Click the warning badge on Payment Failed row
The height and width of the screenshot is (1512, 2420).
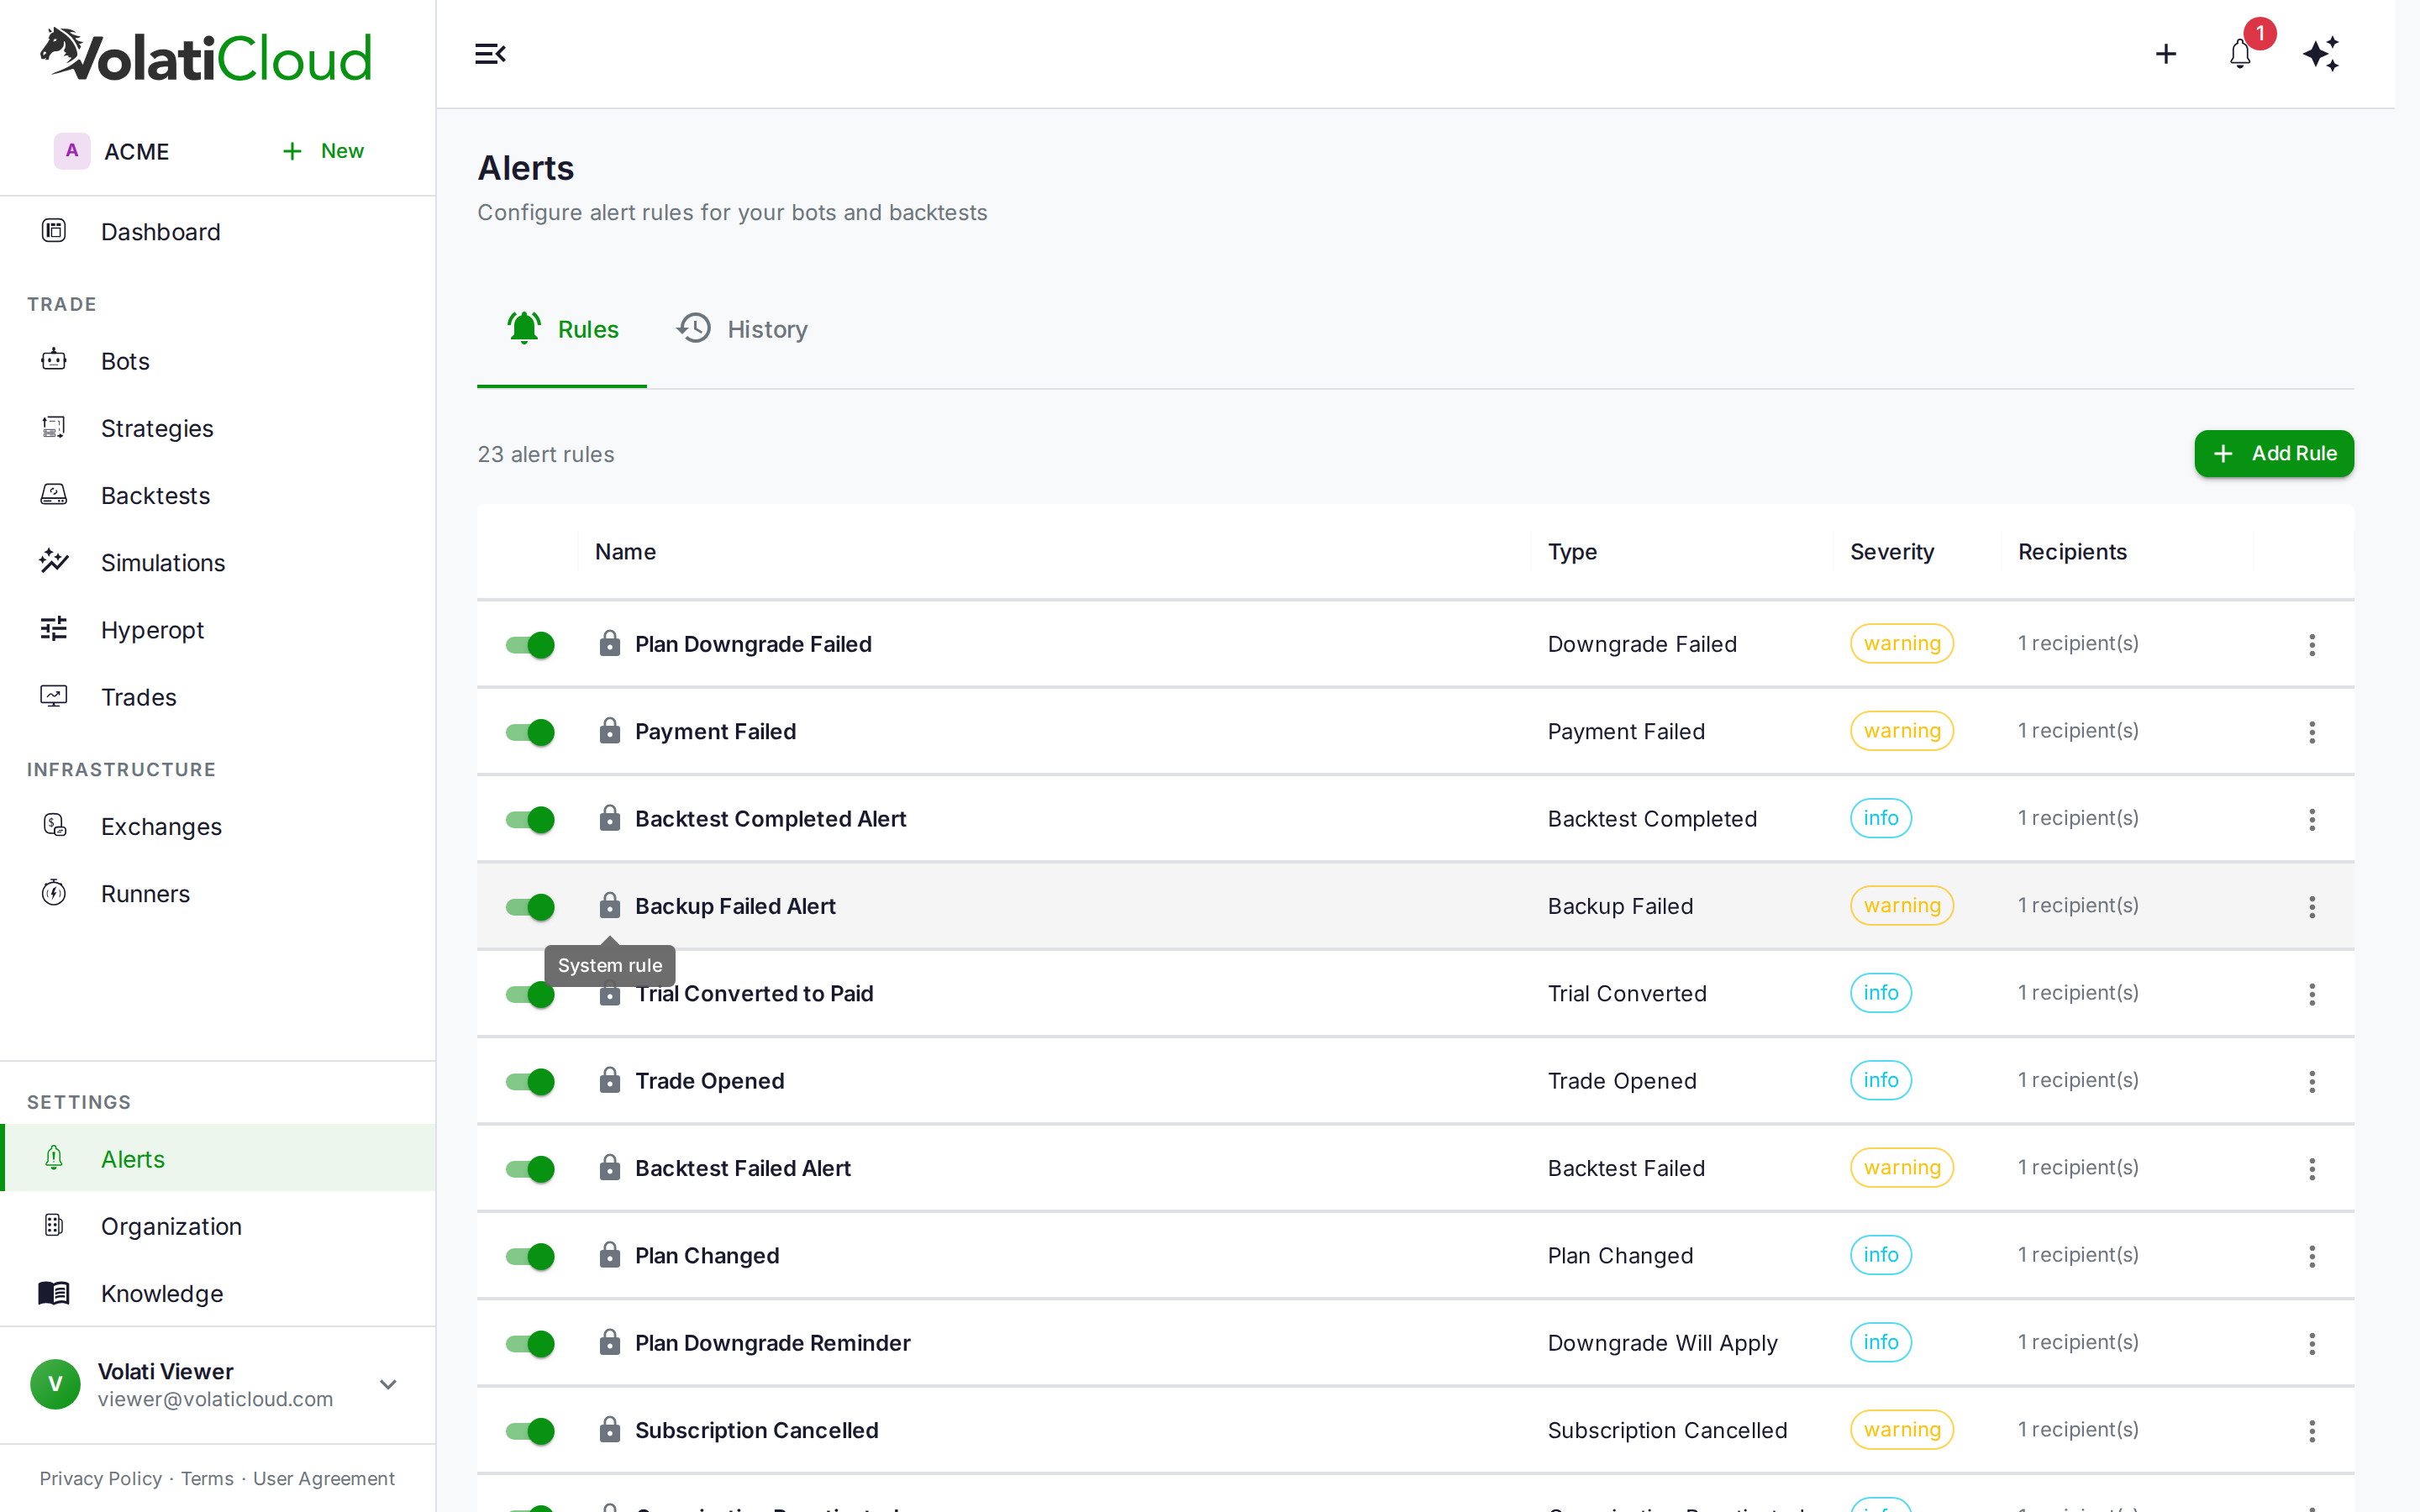point(1902,731)
